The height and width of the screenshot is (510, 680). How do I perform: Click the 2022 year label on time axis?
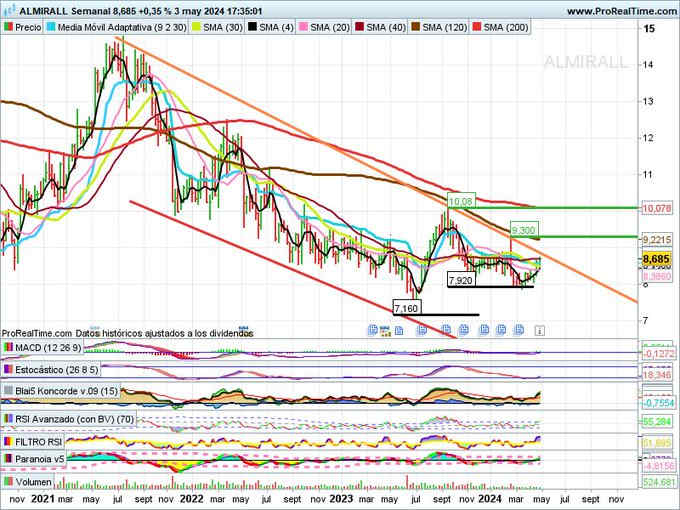(191, 499)
